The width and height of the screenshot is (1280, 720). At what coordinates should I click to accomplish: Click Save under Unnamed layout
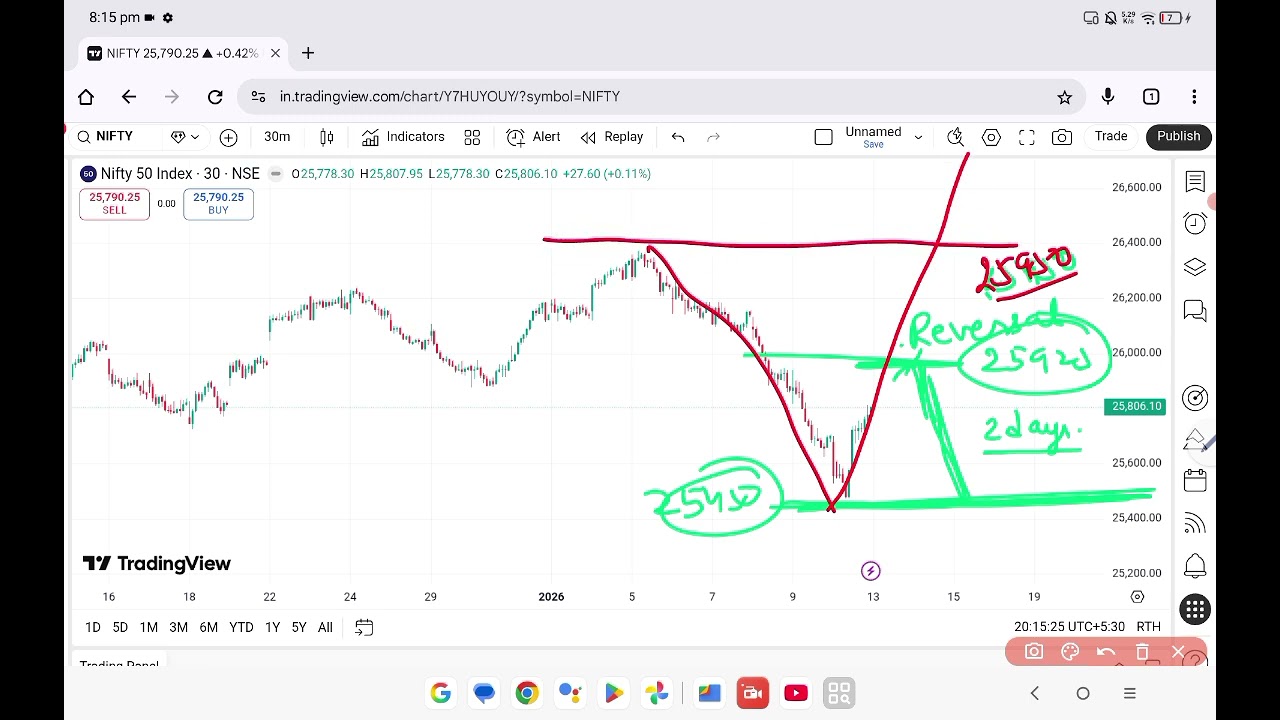(x=873, y=145)
